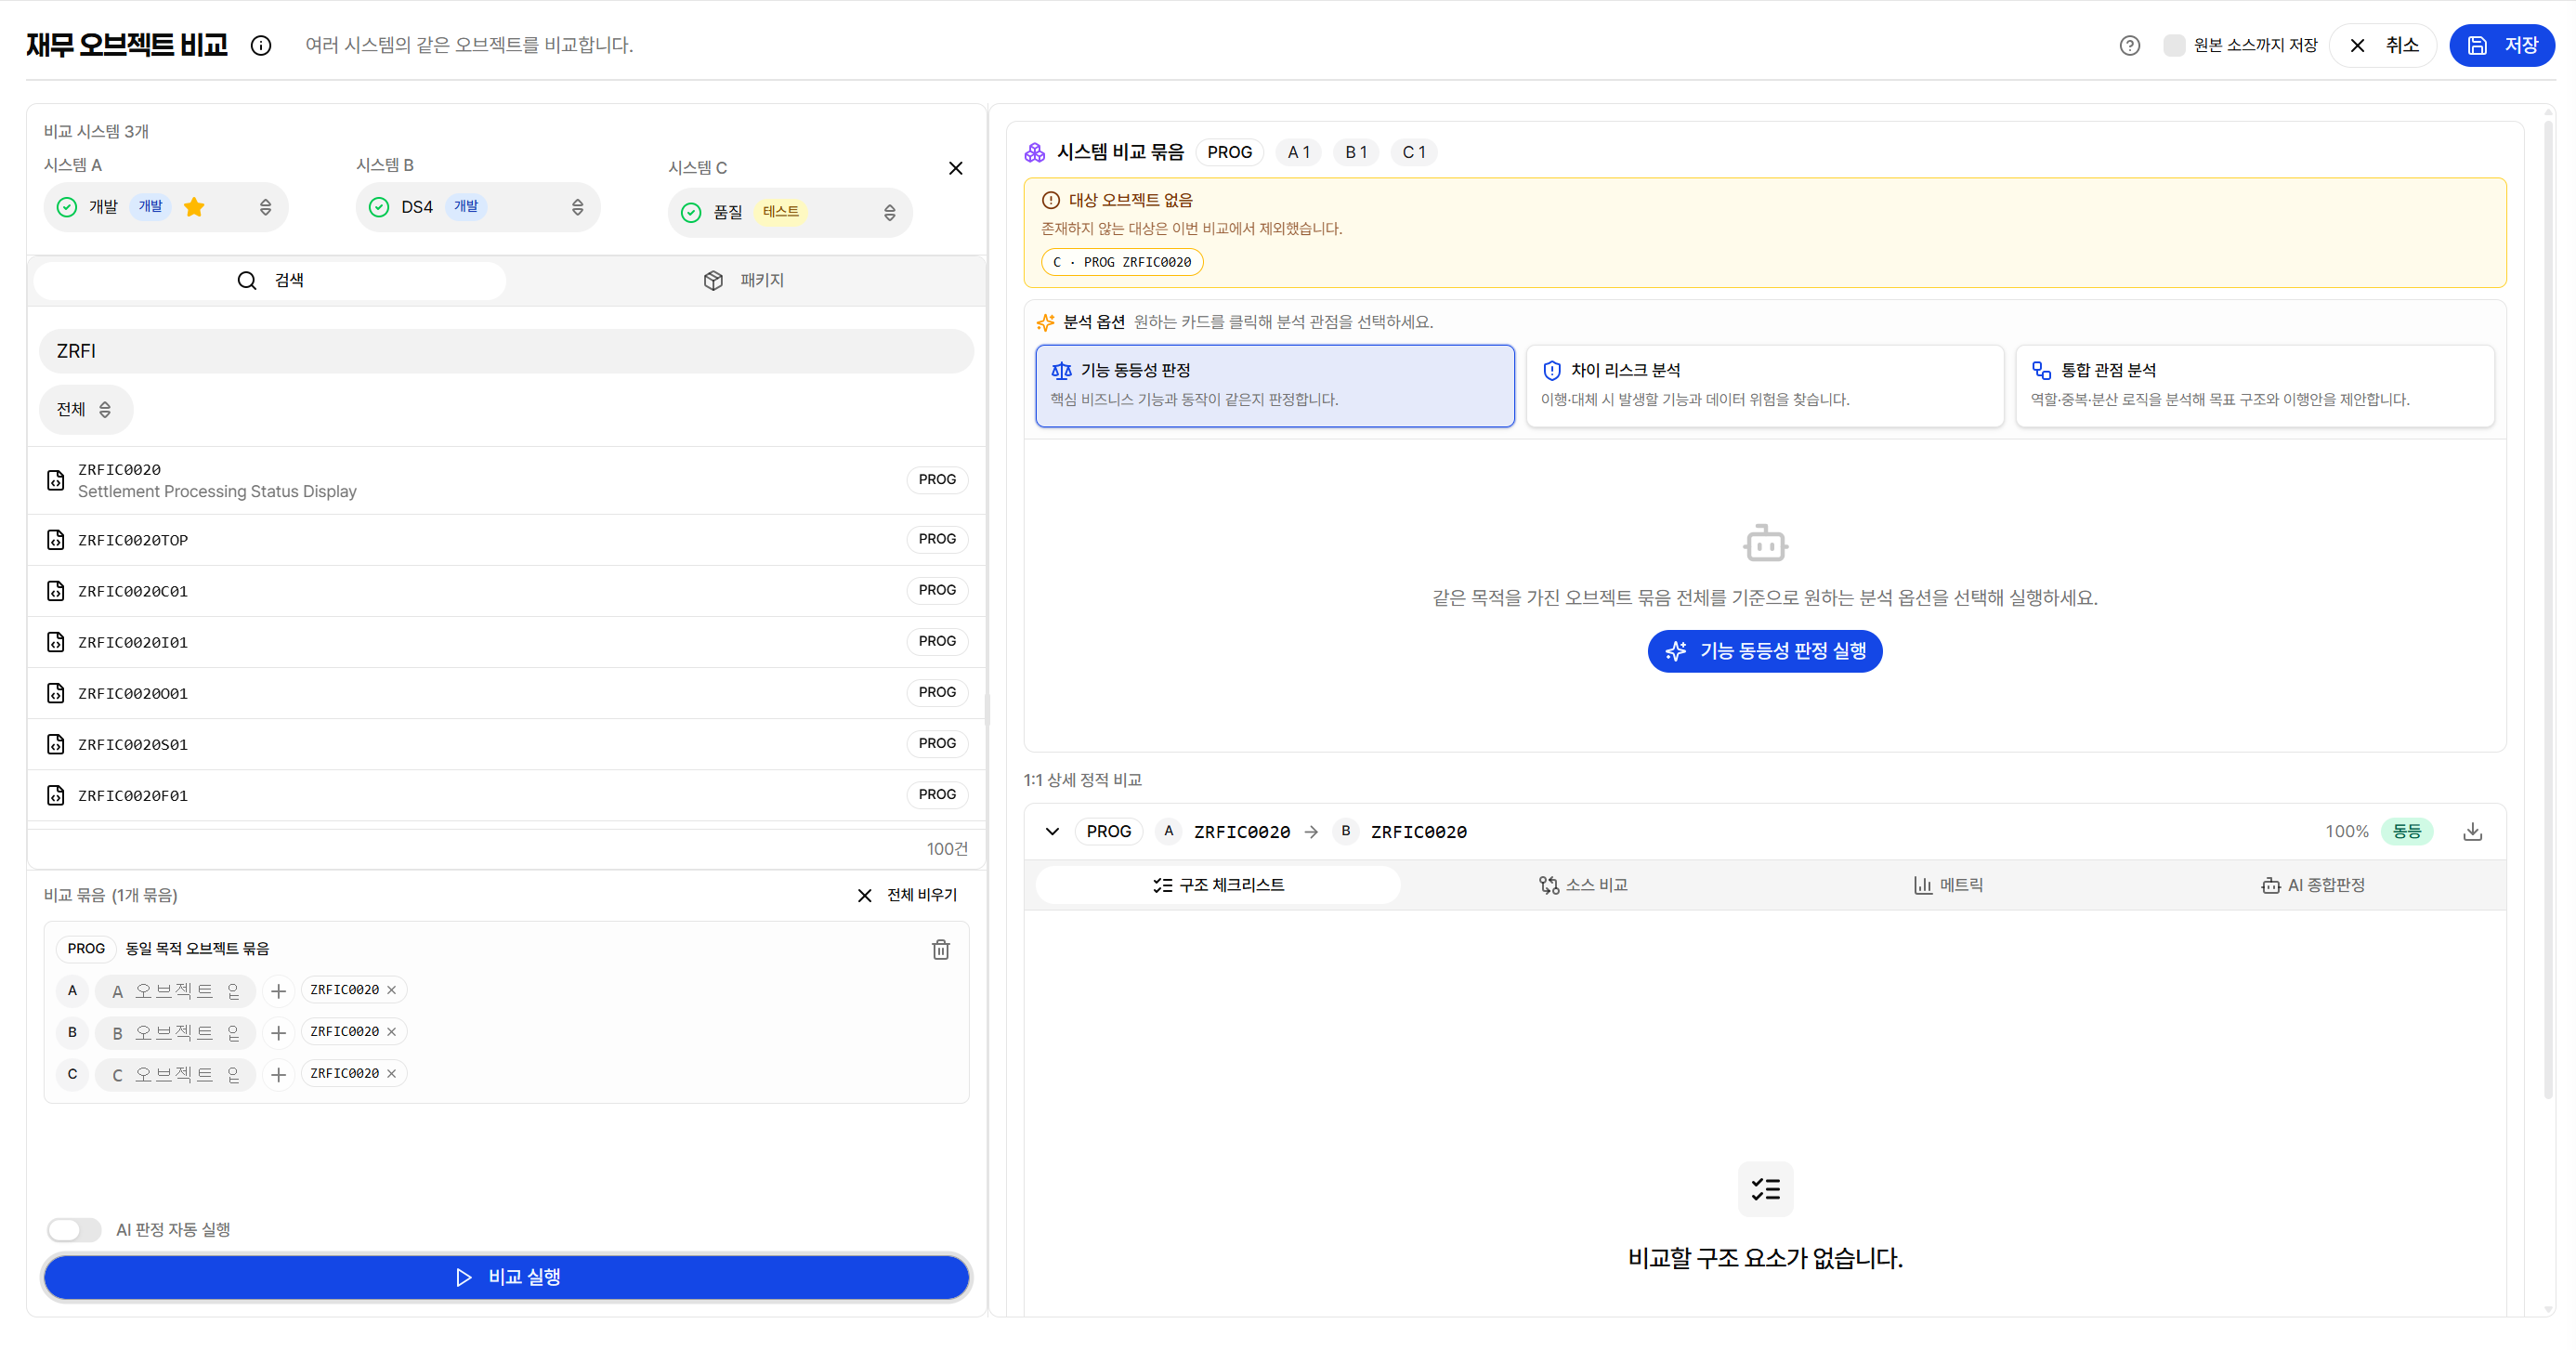The width and height of the screenshot is (2576, 1350).
Task: Select the ZRFIC0020S01 list row
Action: [506, 744]
